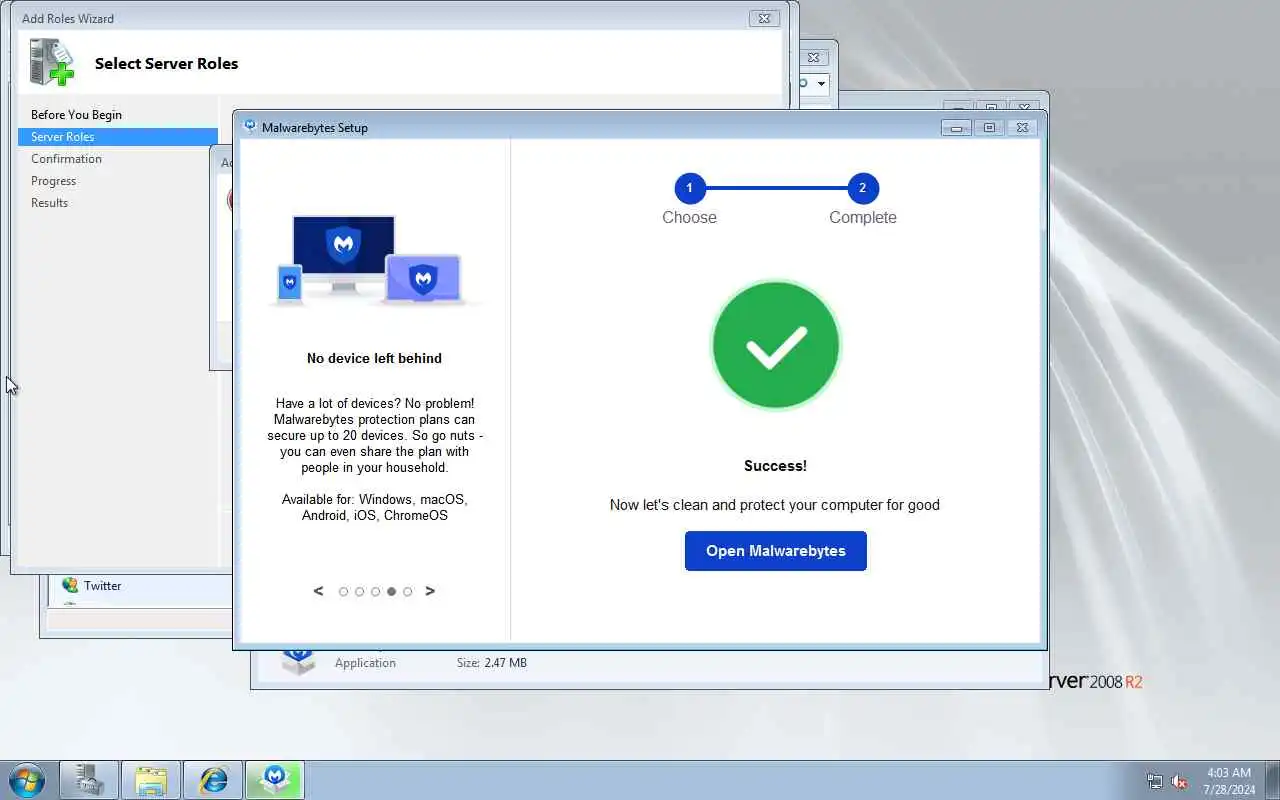Select Results step in Add Roles Wizard

(x=49, y=203)
